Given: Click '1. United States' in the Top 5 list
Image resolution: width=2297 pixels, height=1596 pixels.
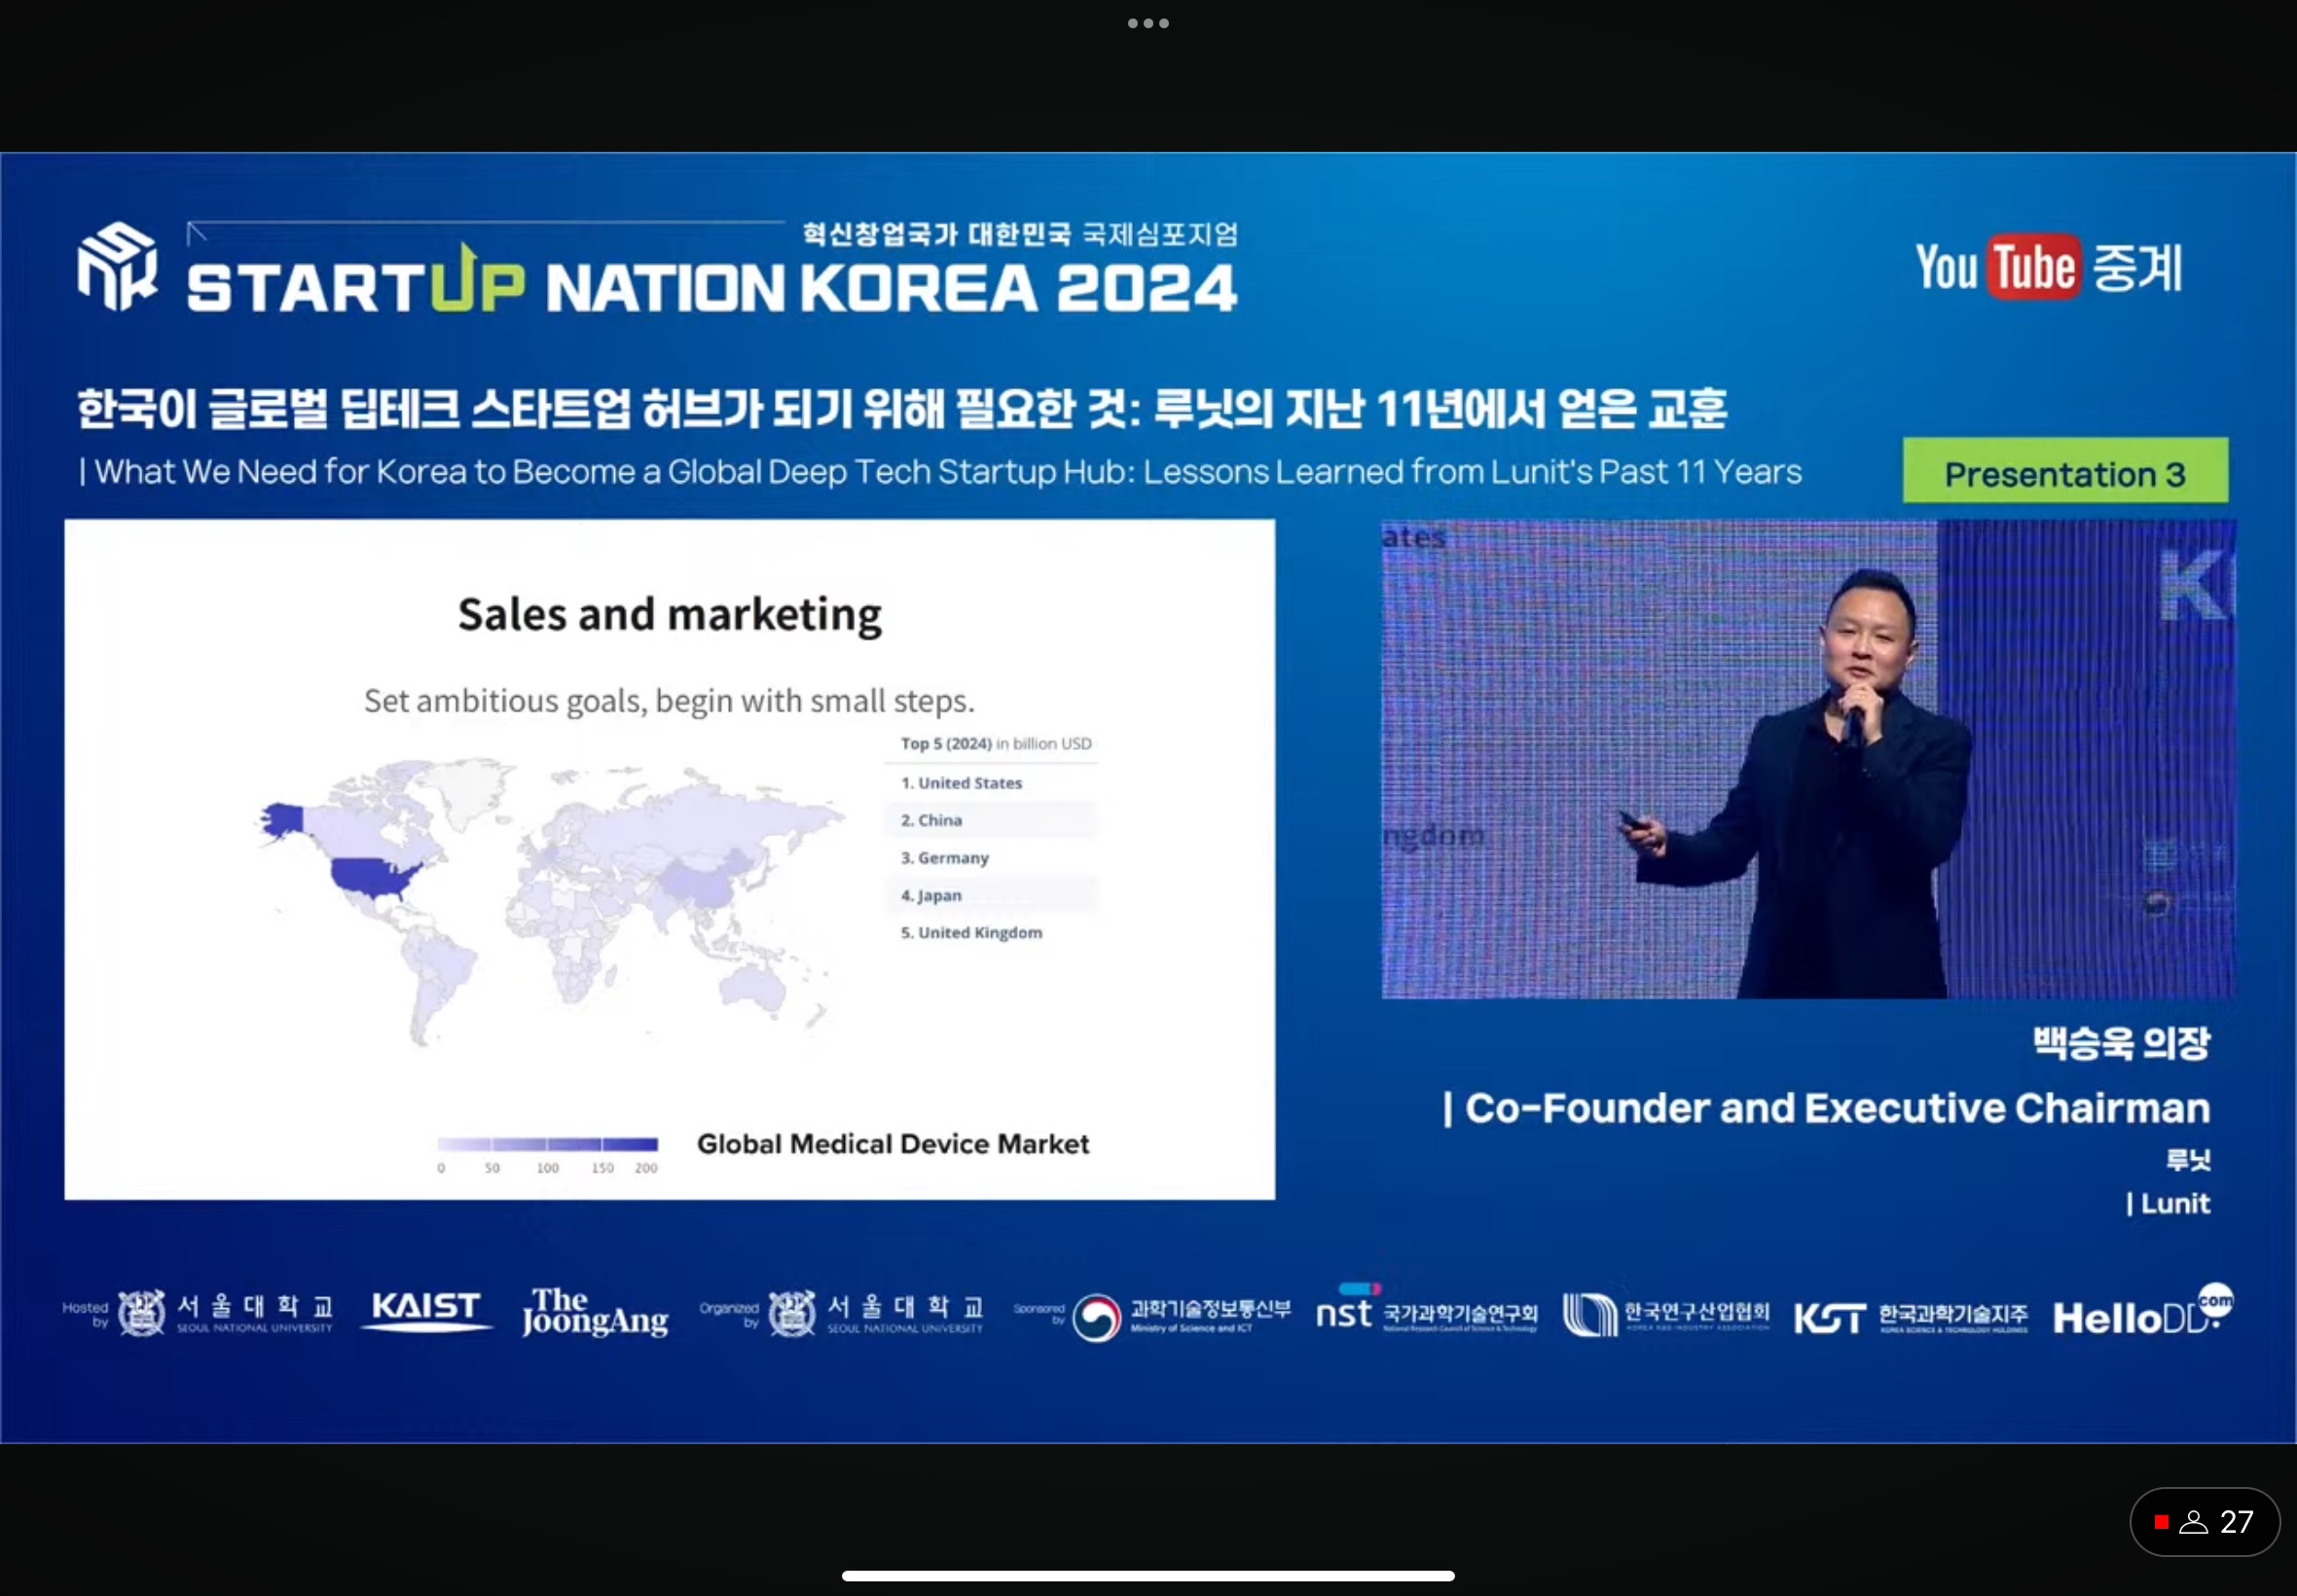Looking at the screenshot, I should [961, 783].
